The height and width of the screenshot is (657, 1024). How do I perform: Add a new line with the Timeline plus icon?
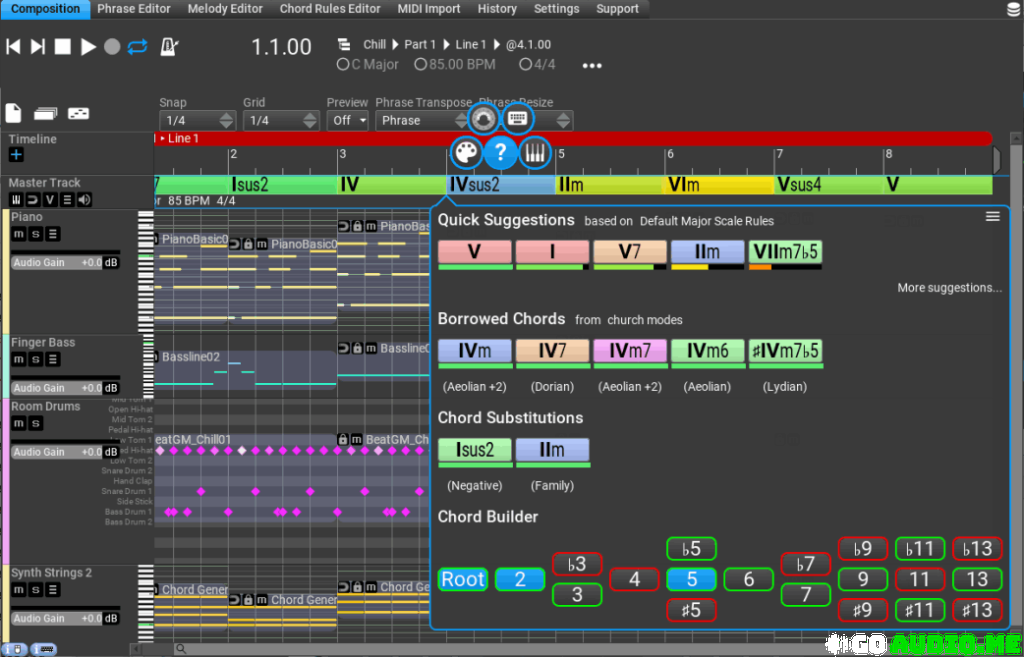pyautogui.click(x=14, y=155)
